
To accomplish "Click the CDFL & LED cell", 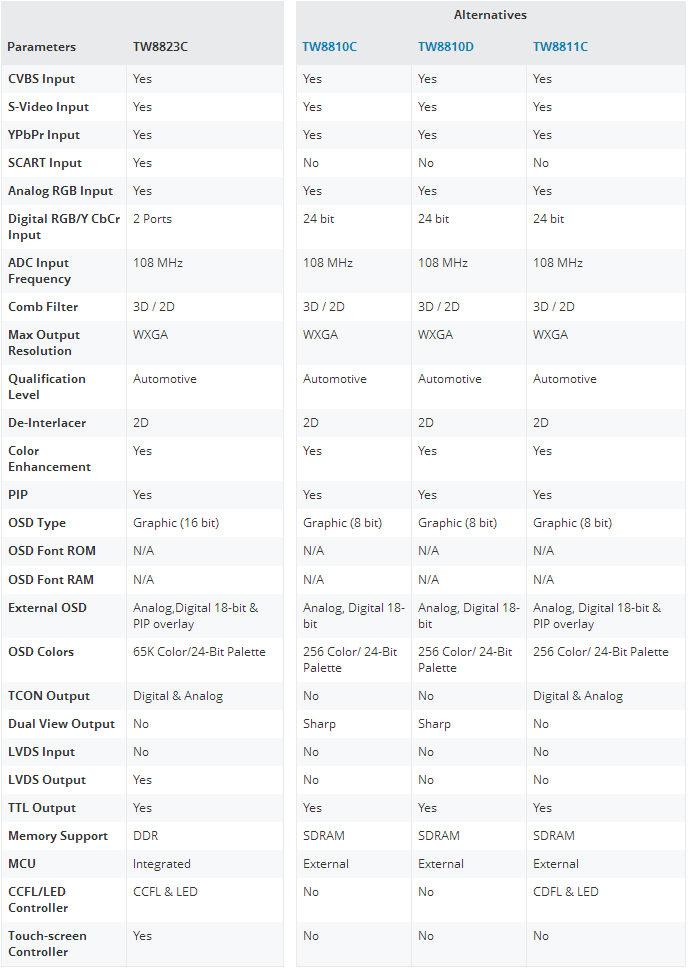I will coord(566,892).
